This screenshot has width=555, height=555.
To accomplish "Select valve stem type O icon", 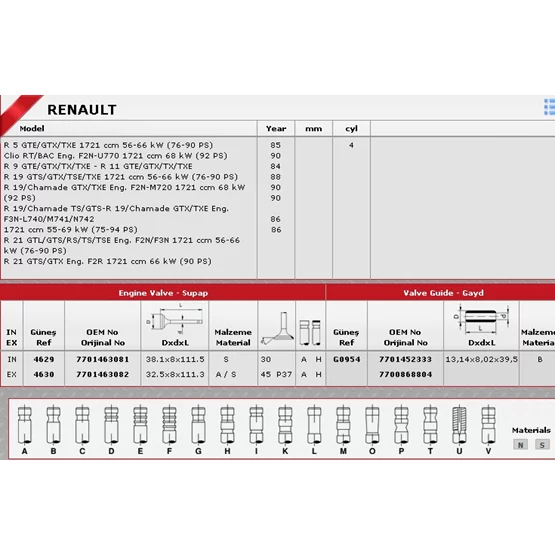I will (x=372, y=425).
